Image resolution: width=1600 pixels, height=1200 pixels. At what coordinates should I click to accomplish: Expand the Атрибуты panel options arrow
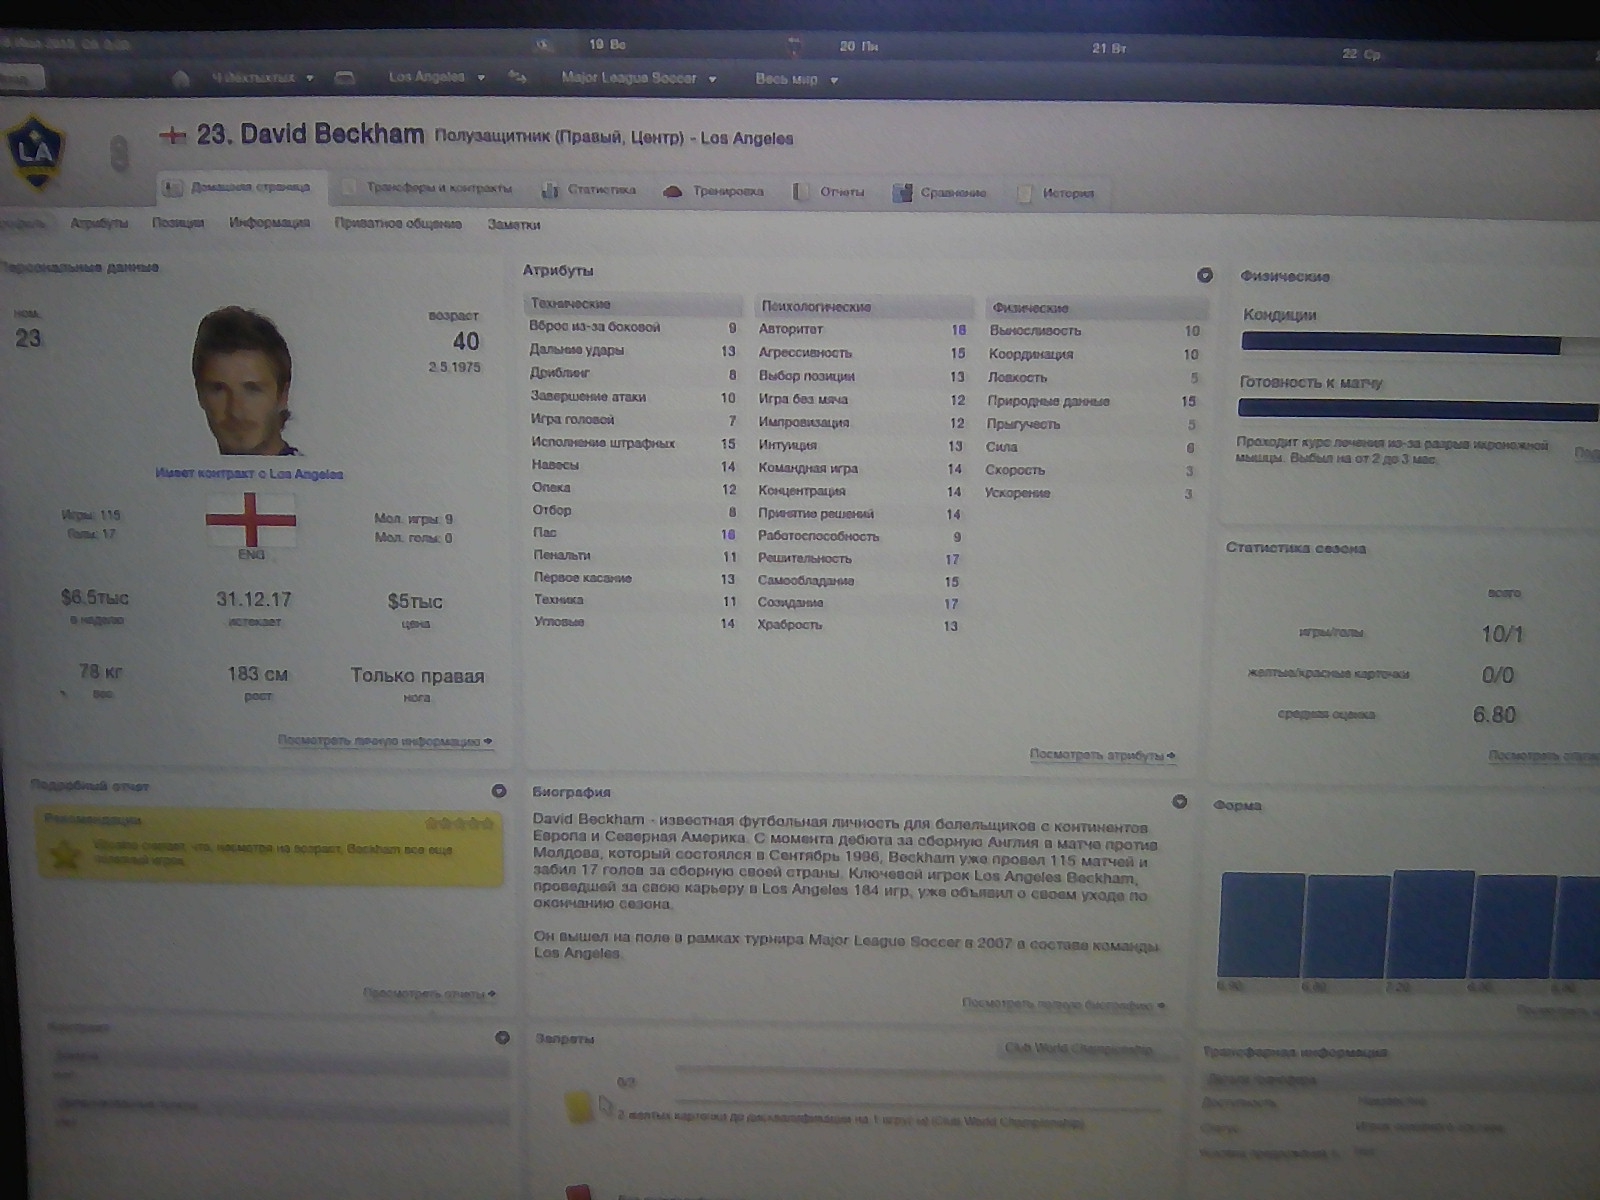1205,275
